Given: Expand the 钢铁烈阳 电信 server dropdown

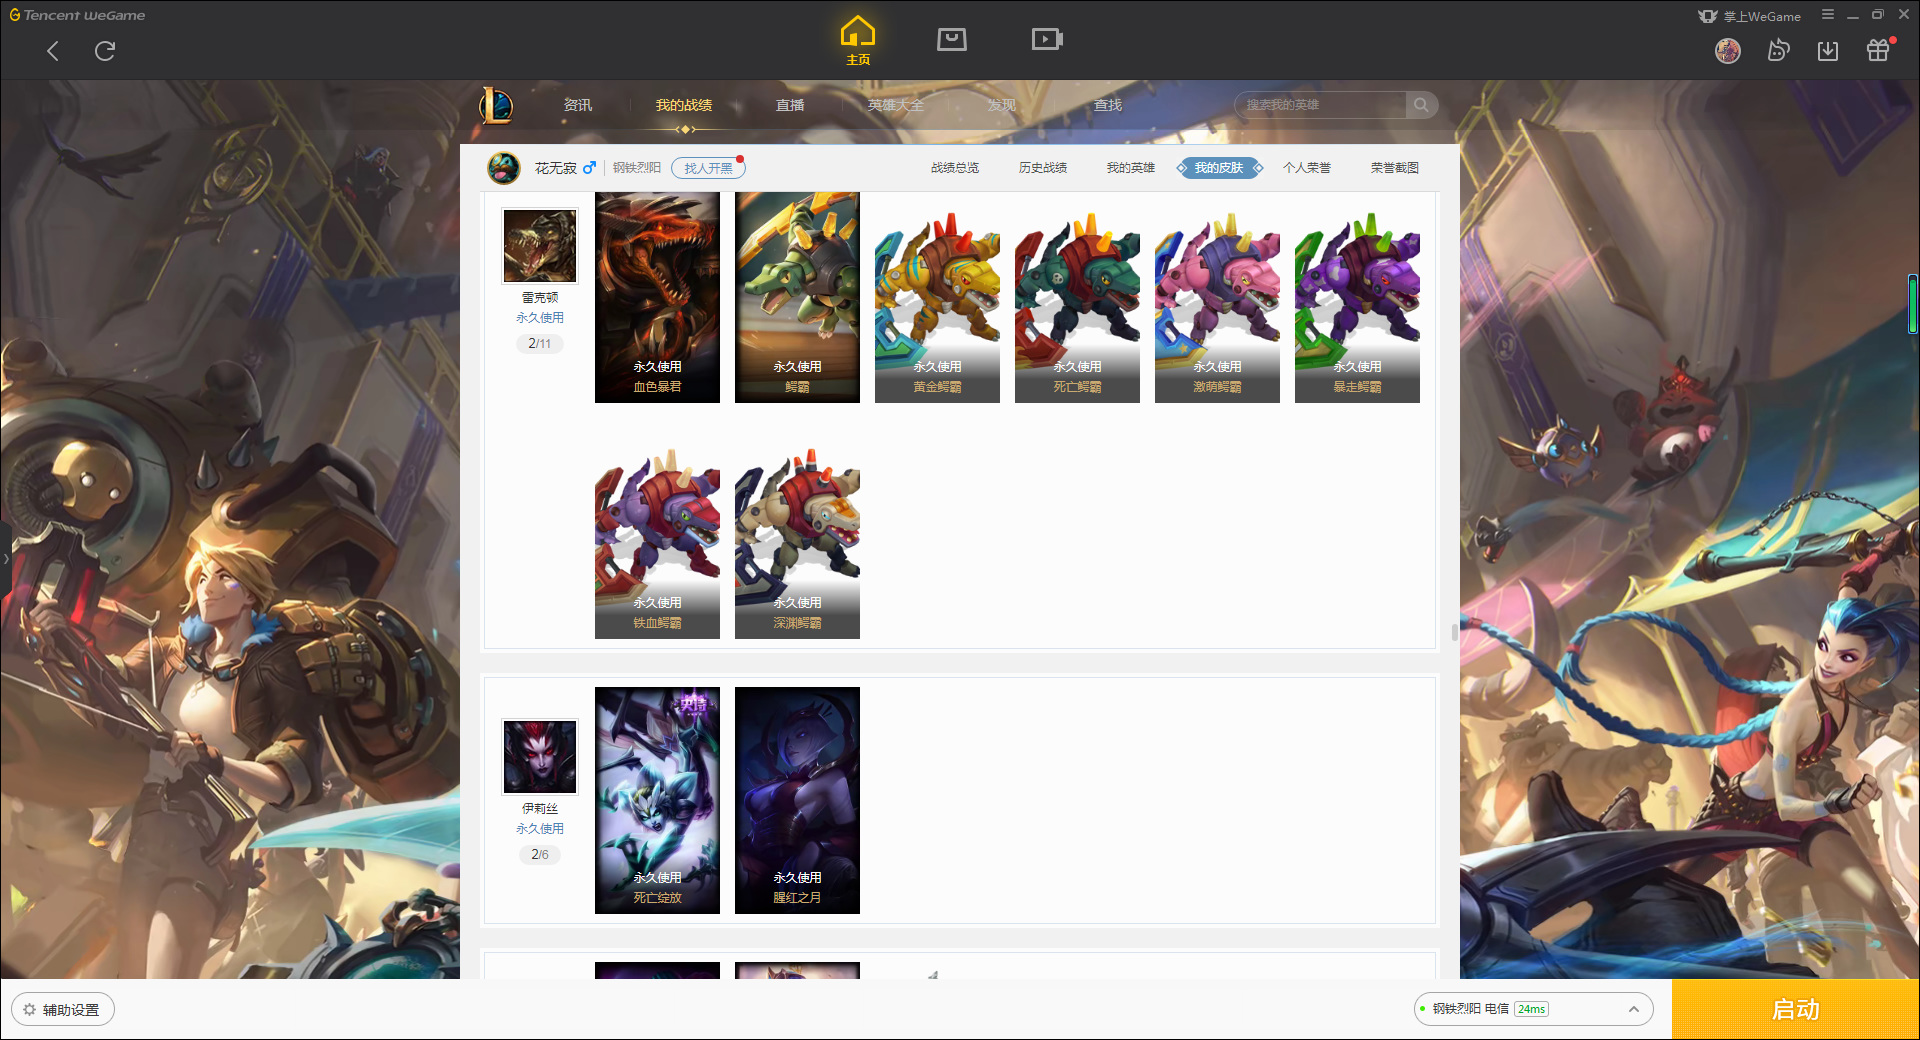Looking at the screenshot, I should pos(1533,1009).
